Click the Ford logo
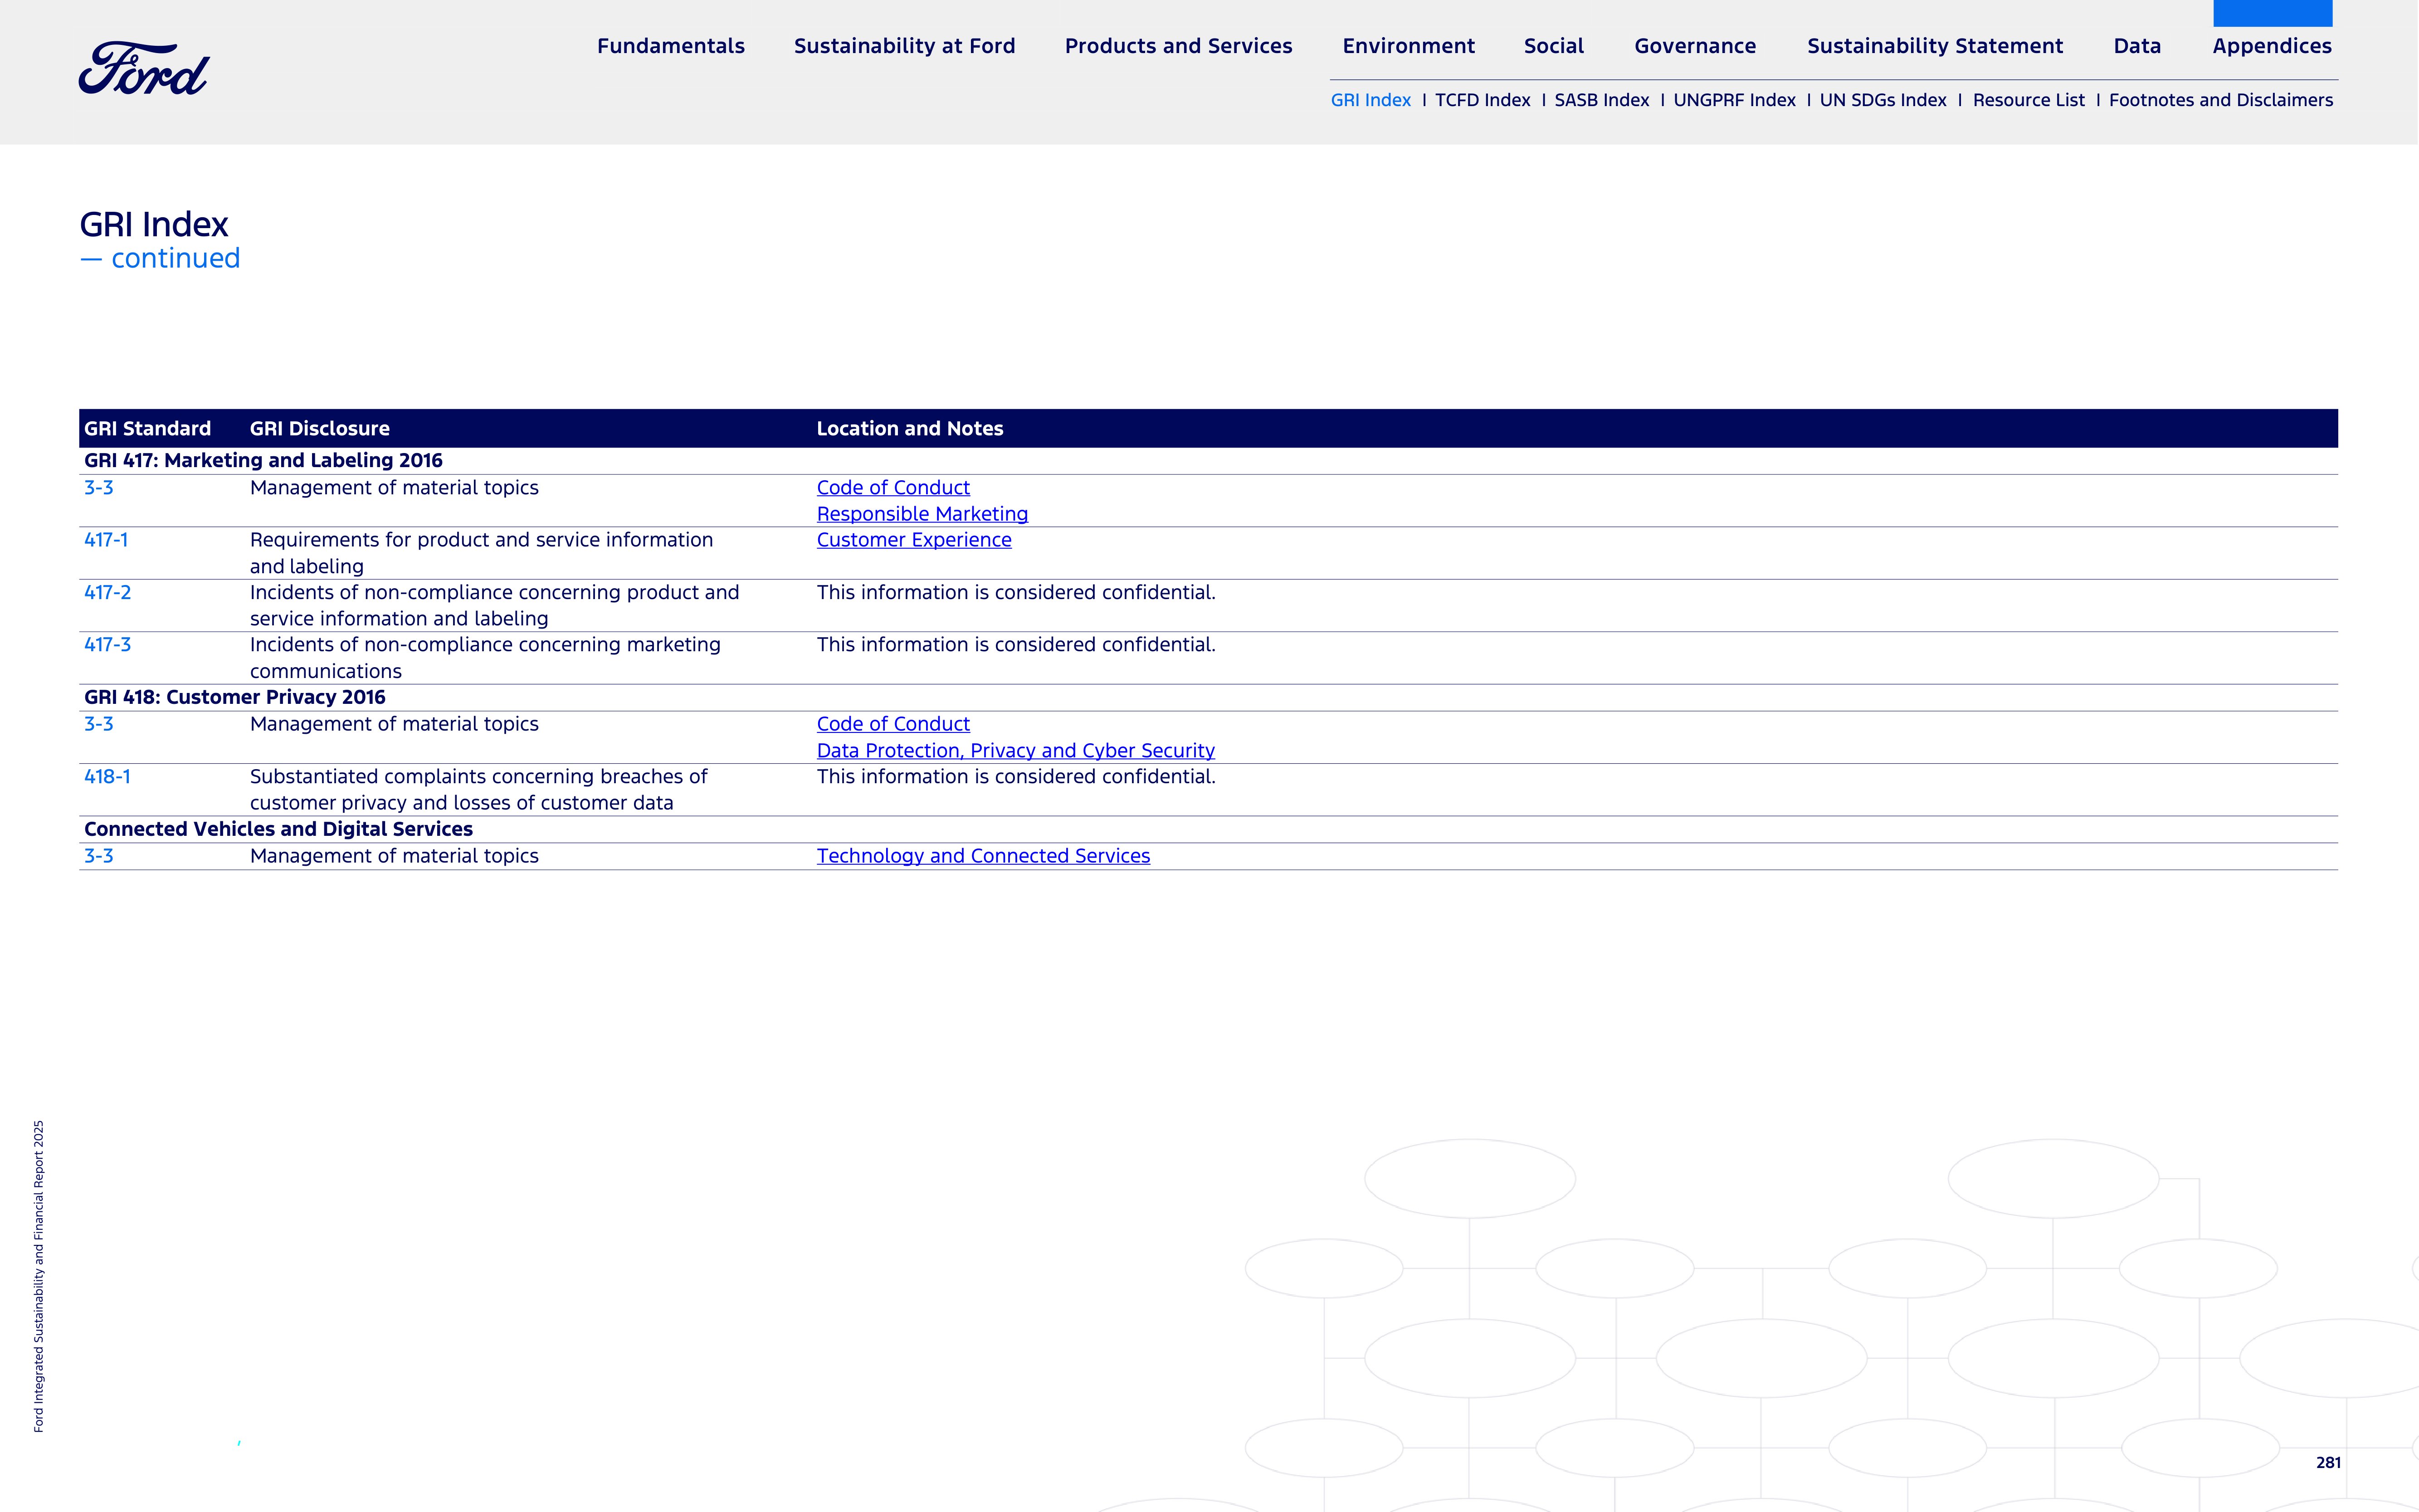2419x1512 pixels. 144,69
